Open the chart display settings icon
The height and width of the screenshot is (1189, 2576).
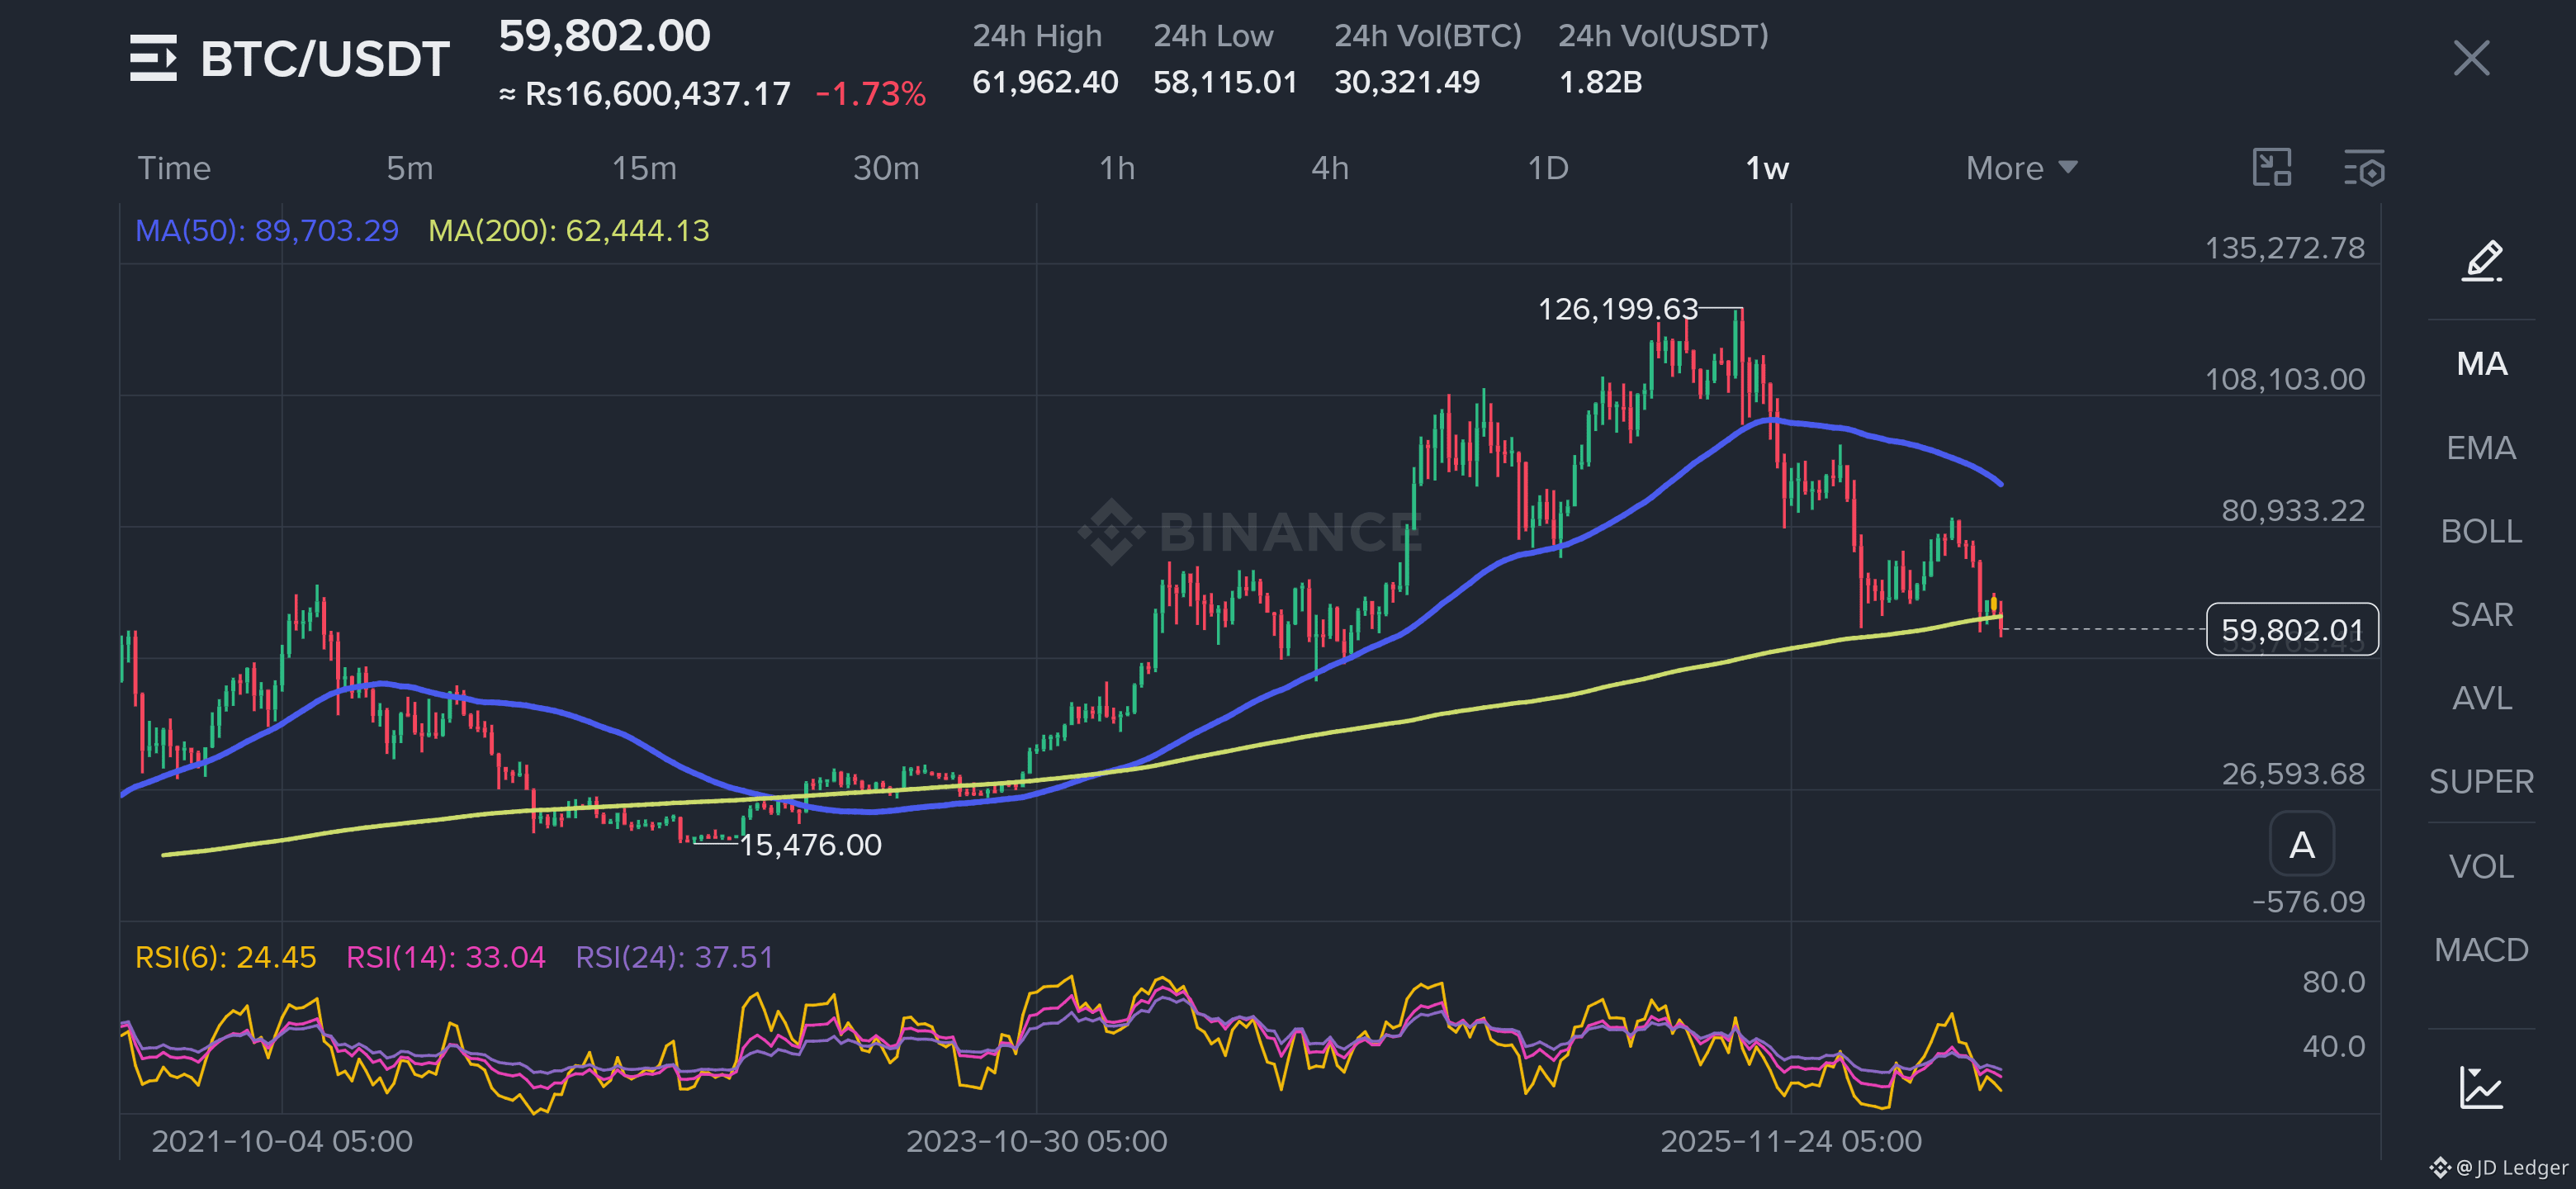point(2365,168)
